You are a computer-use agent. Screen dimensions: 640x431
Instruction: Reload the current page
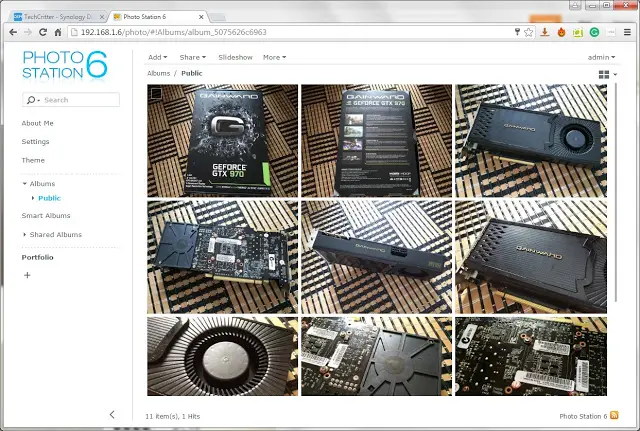[x=43, y=32]
